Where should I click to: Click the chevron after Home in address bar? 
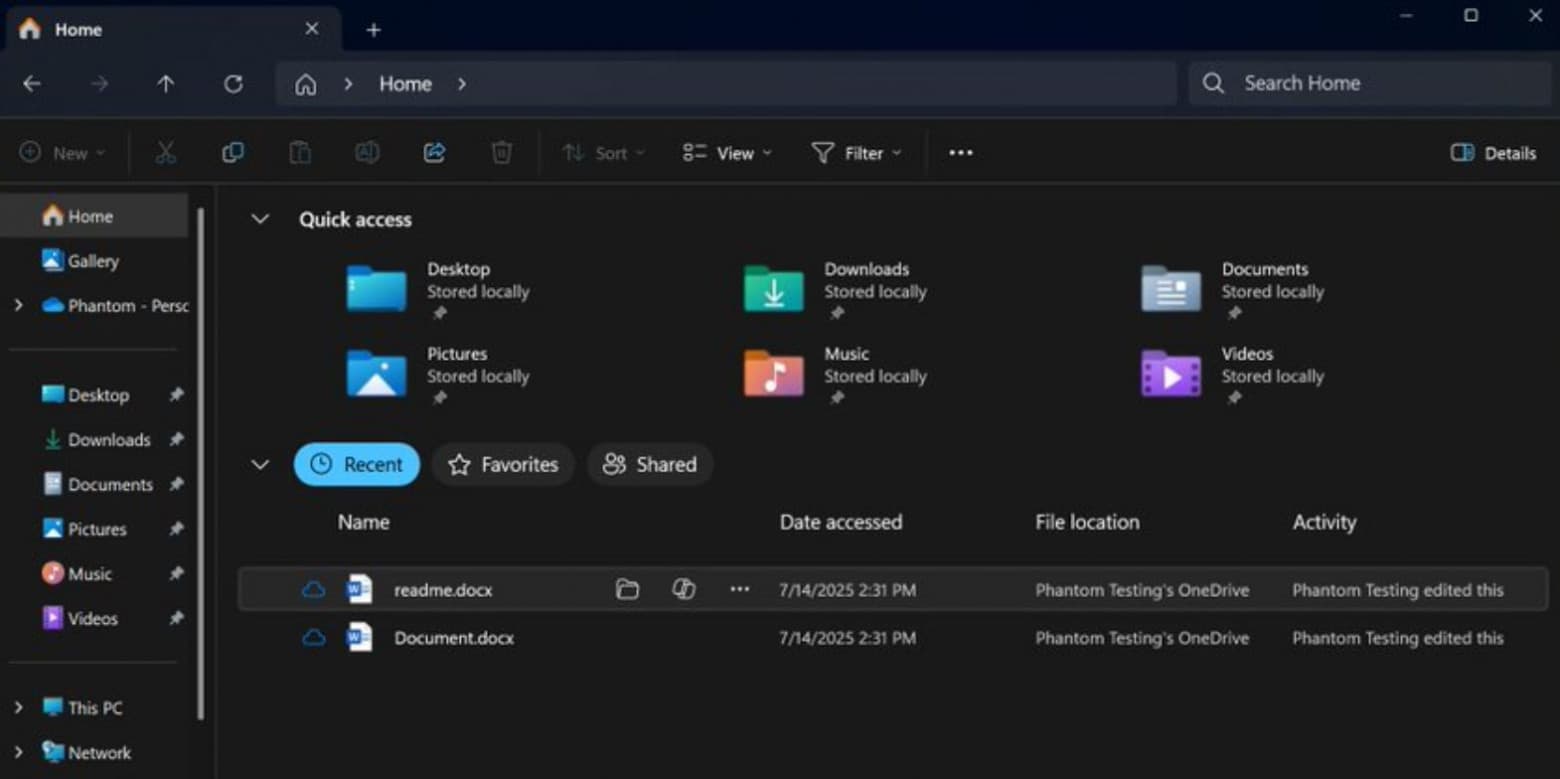click(461, 84)
